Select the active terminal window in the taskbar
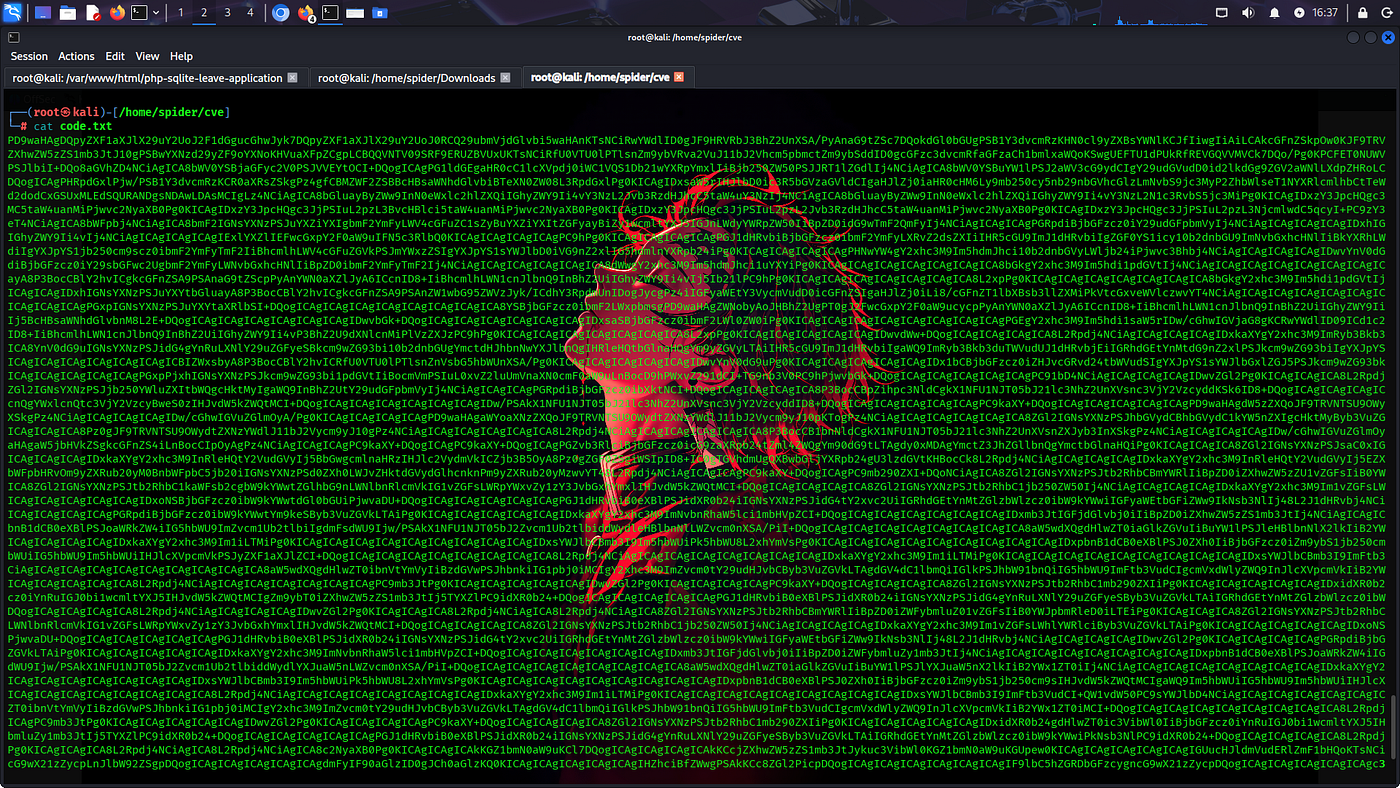The image size is (1400, 788). click(330, 13)
